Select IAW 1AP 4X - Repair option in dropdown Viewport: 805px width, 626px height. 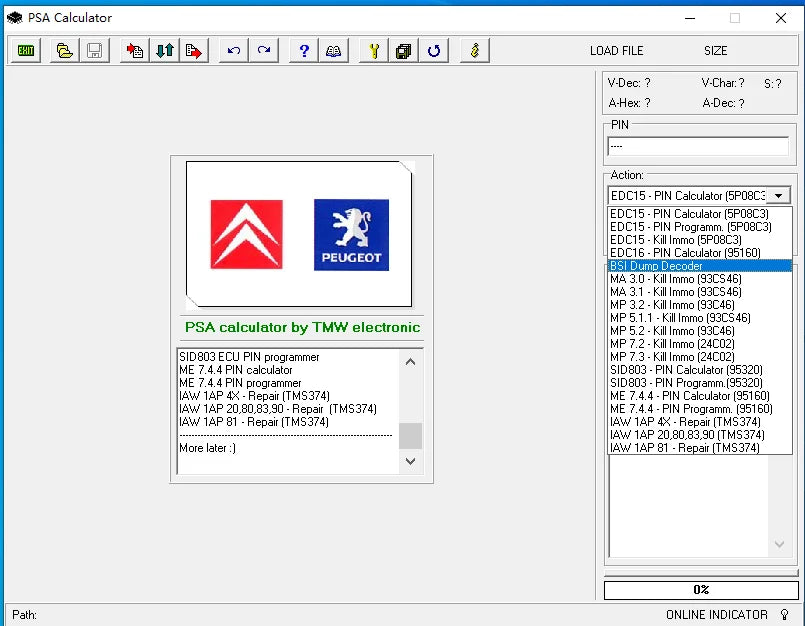coord(700,422)
